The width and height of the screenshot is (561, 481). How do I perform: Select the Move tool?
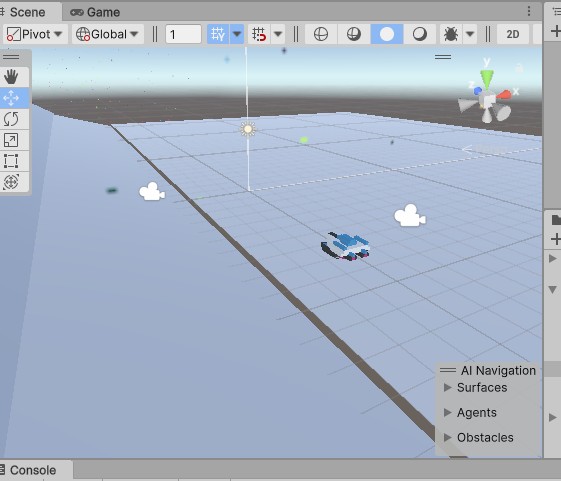[x=11, y=98]
